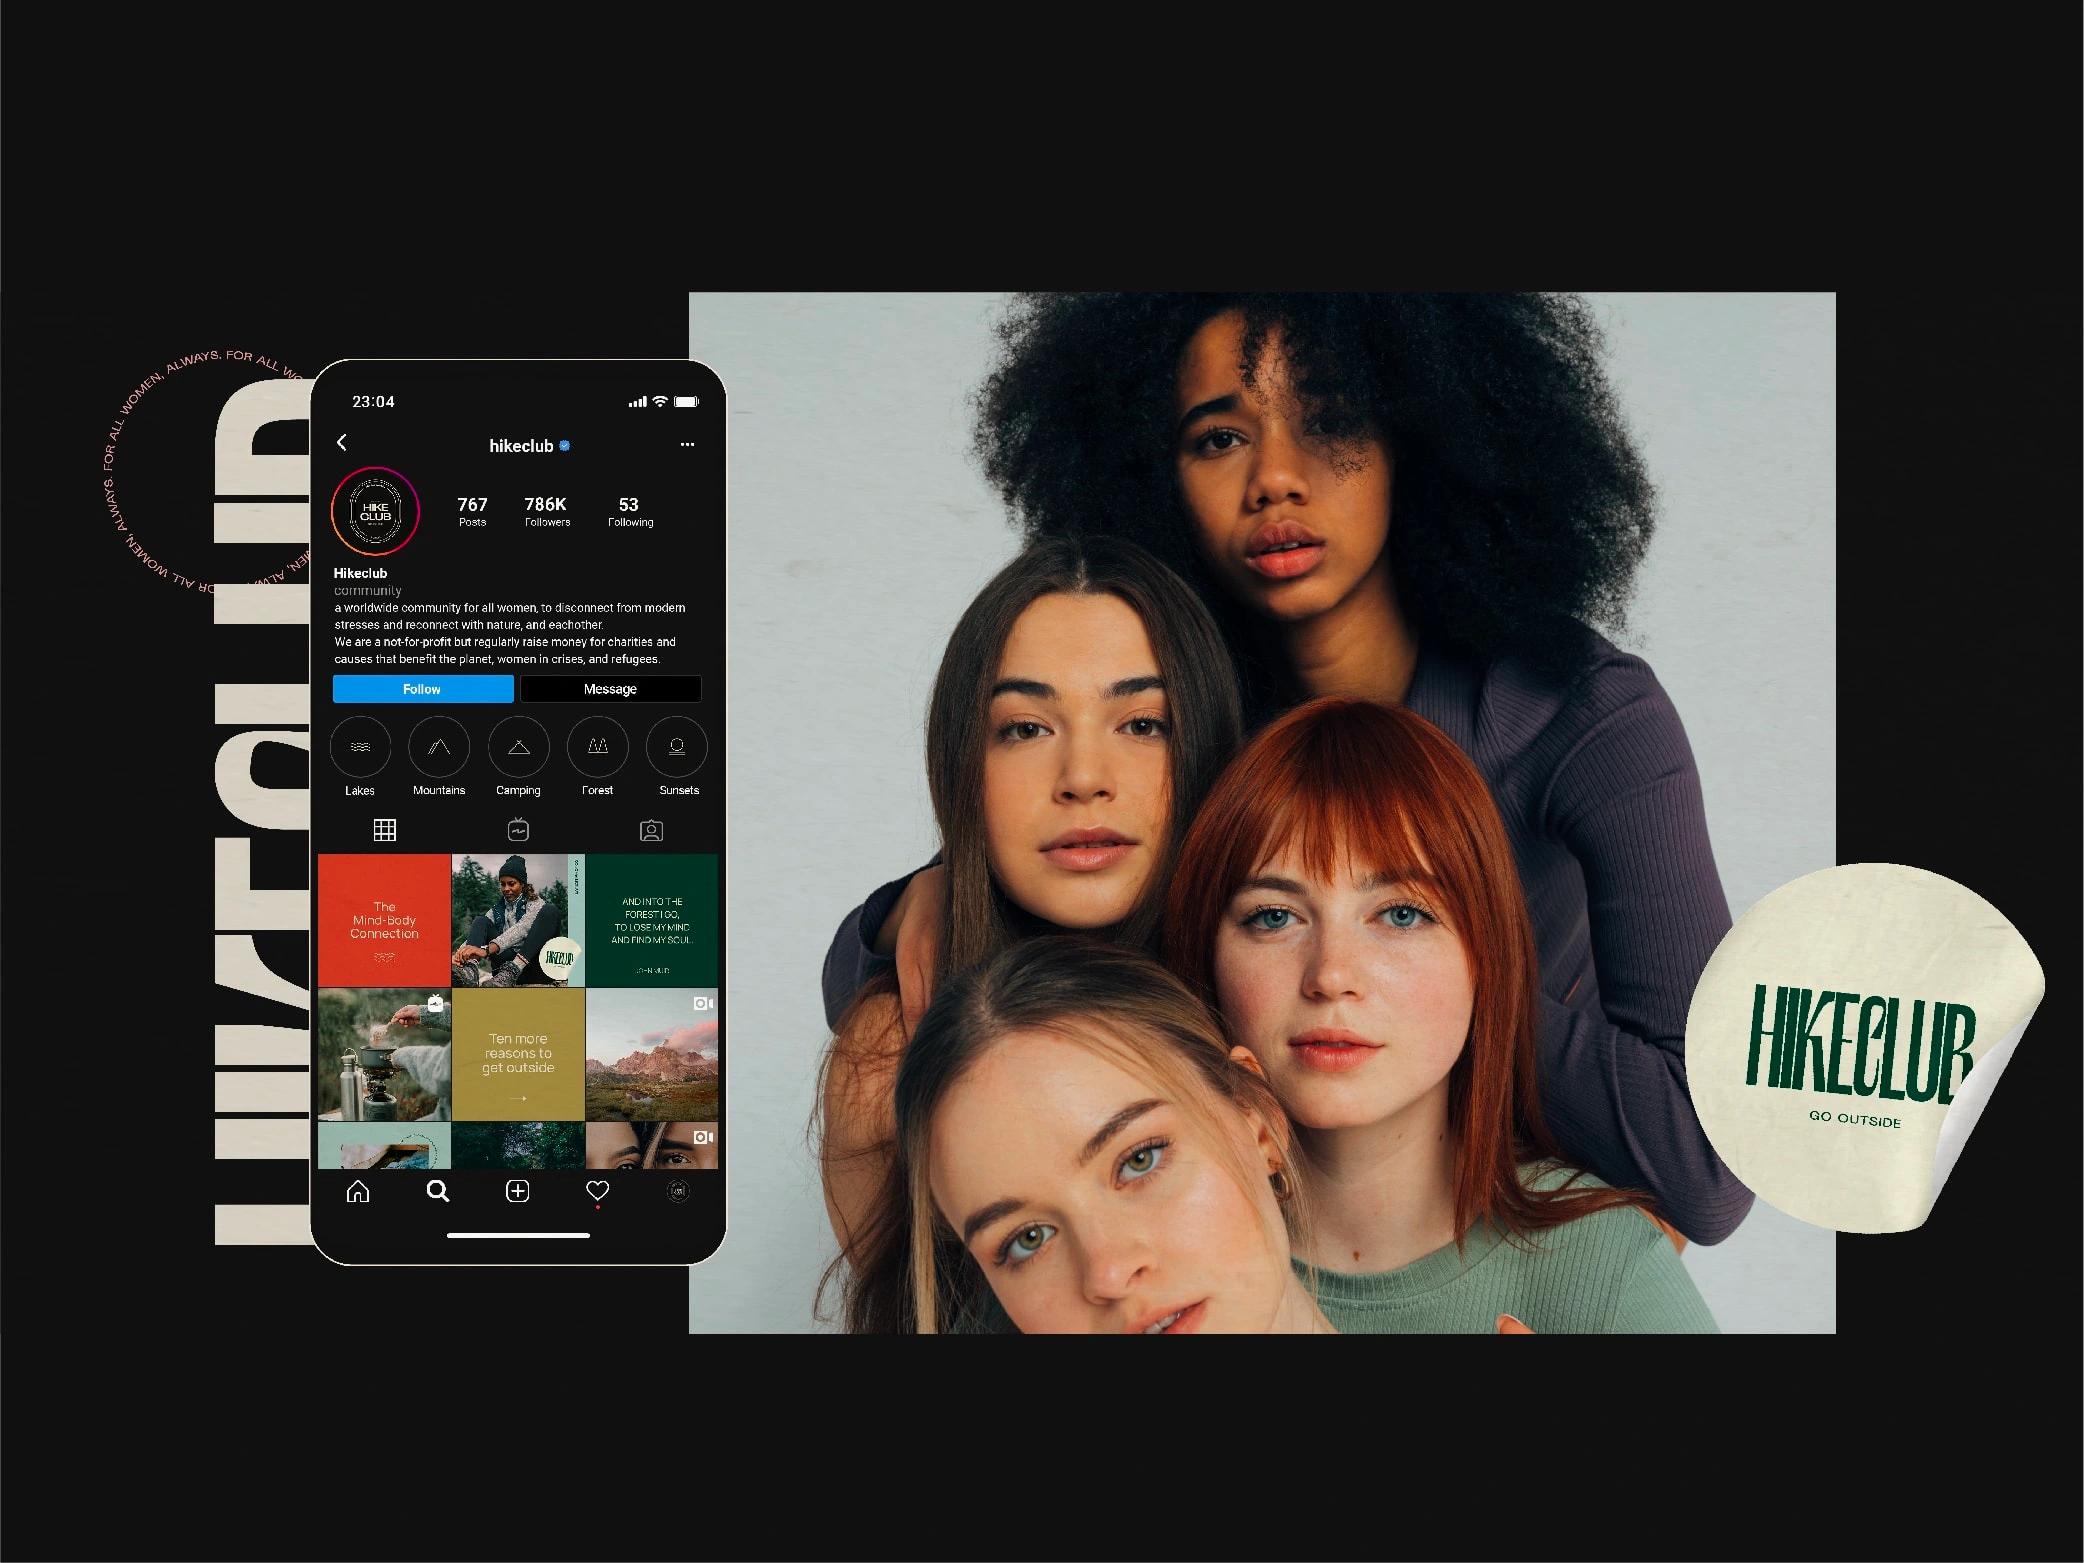Screen dimensions: 2084x1563
Task: Click the hikeclub username title
Action: (521, 446)
